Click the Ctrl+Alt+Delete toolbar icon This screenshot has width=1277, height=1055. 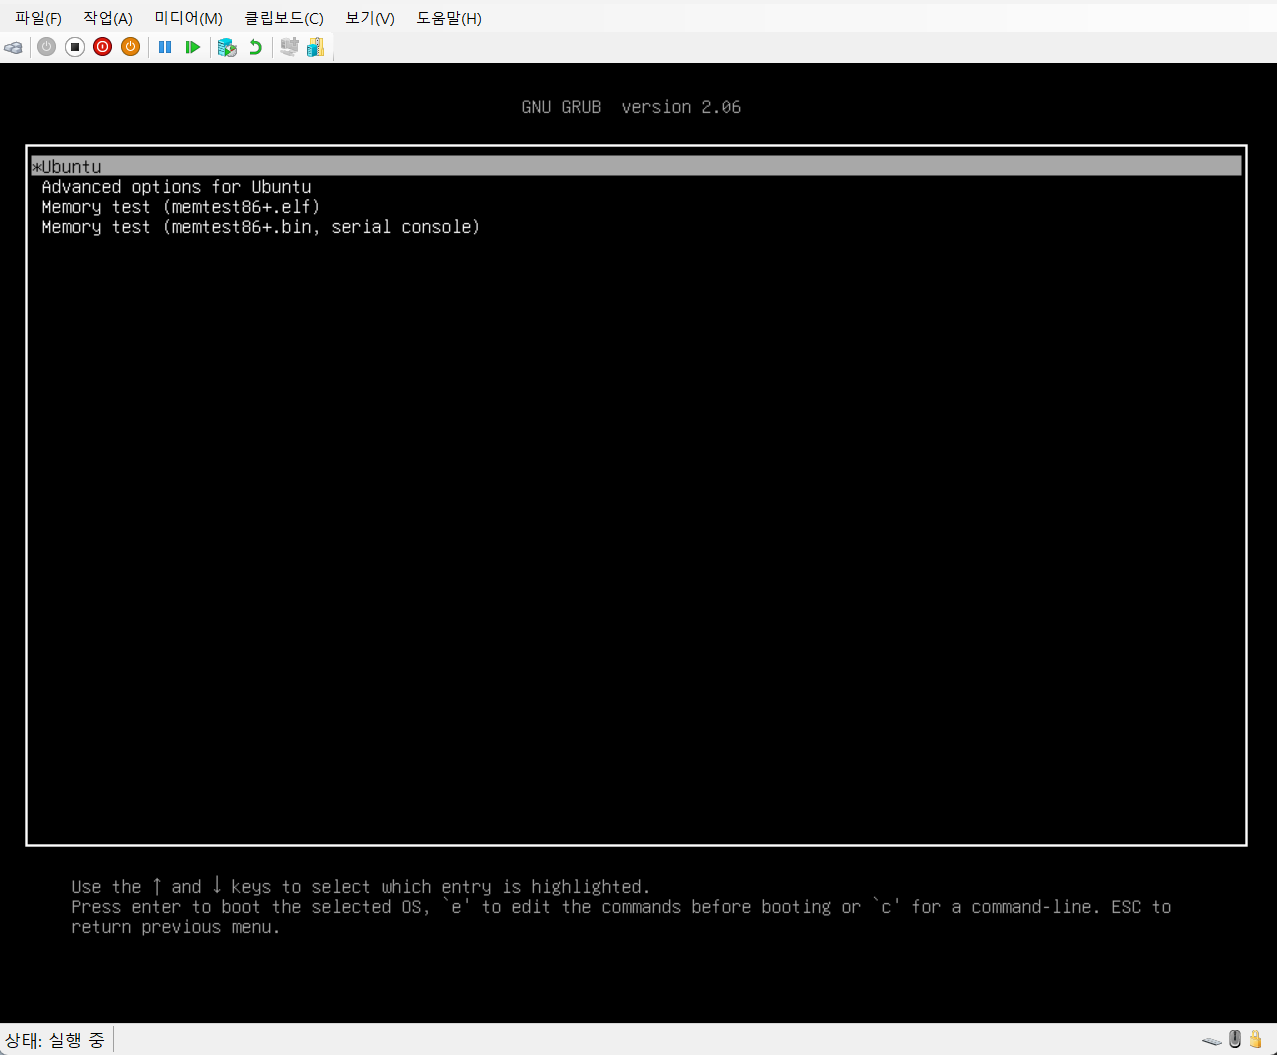tap(13, 47)
